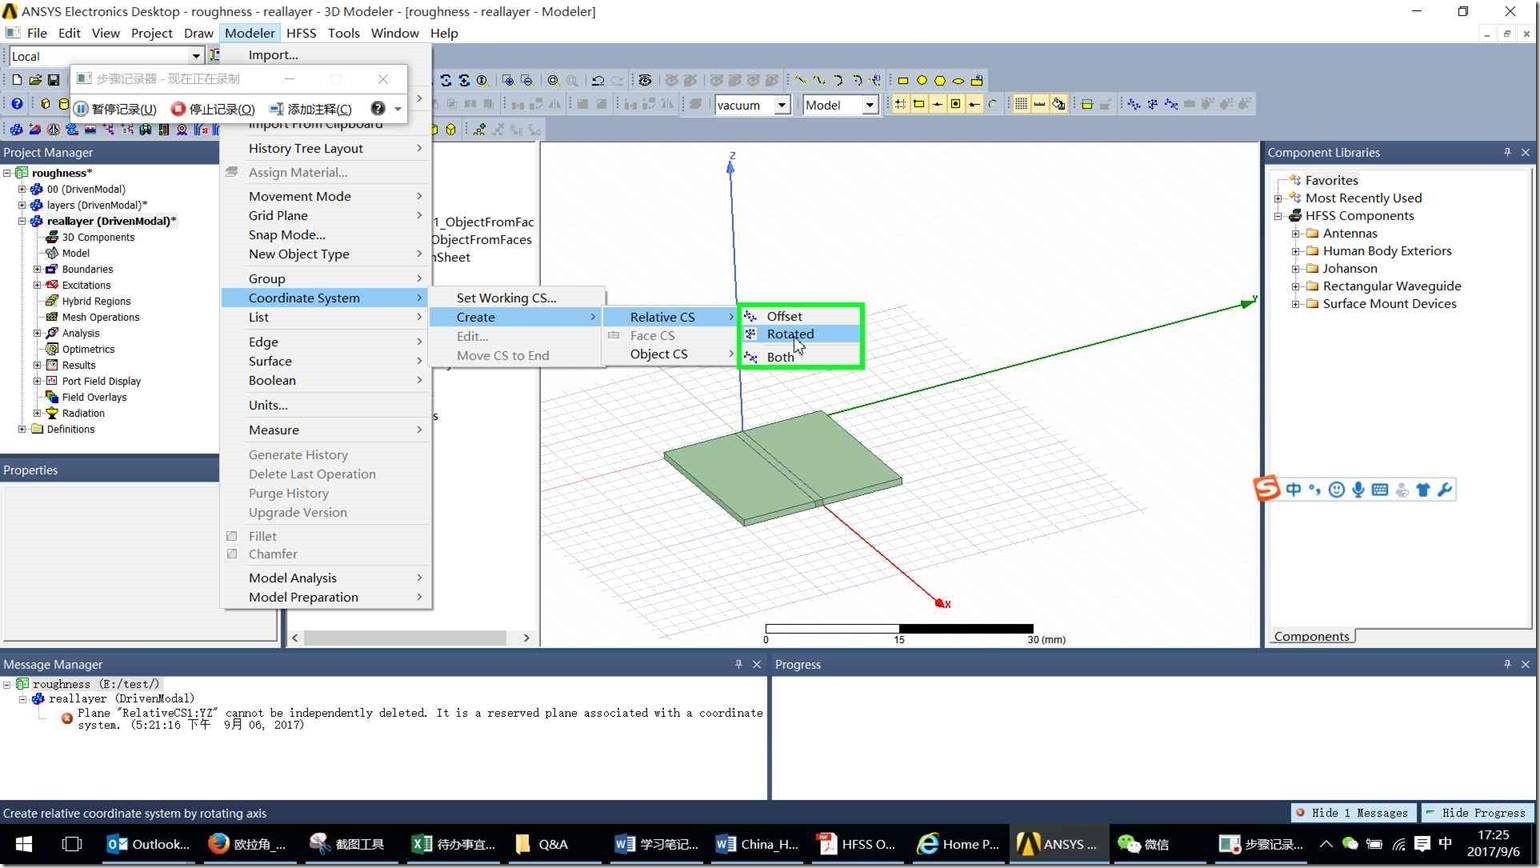Click Stop Record button in Steps Recorder
The height and width of the screenshot is (868, 1540).
point(213,108)
